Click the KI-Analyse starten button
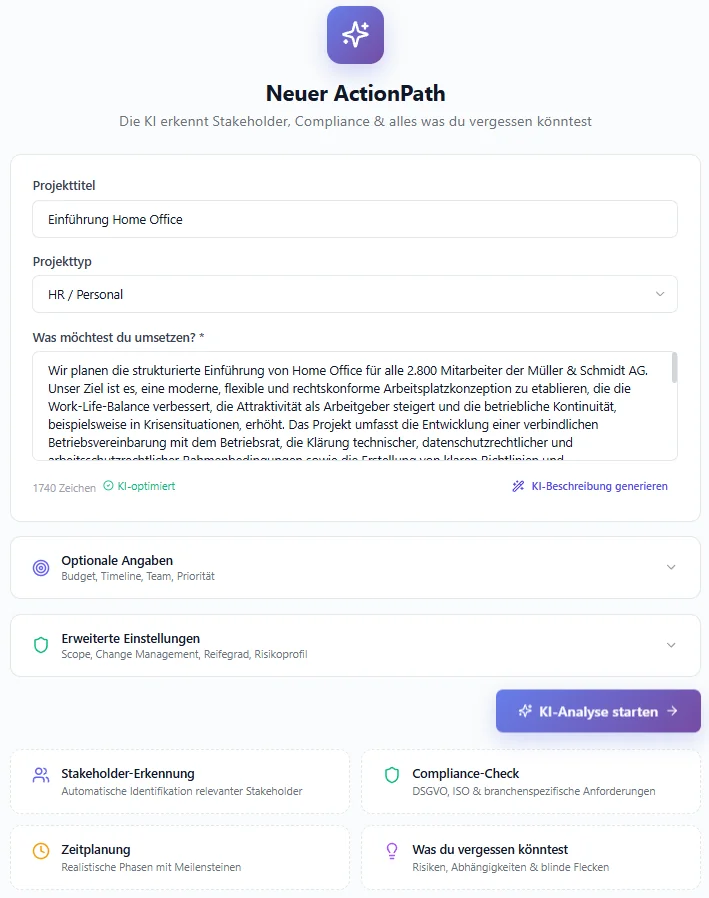The width and height of the screenshot is (709, 898). 597,711
